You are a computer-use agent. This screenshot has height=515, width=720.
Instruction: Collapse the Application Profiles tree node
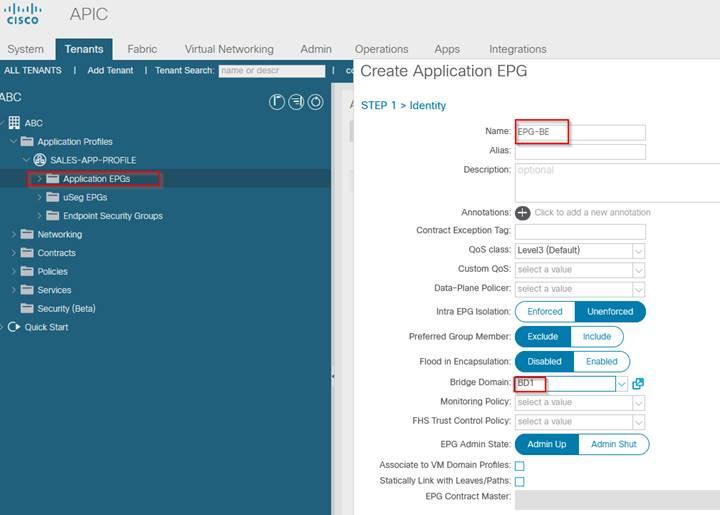click(x=13, y=141)
